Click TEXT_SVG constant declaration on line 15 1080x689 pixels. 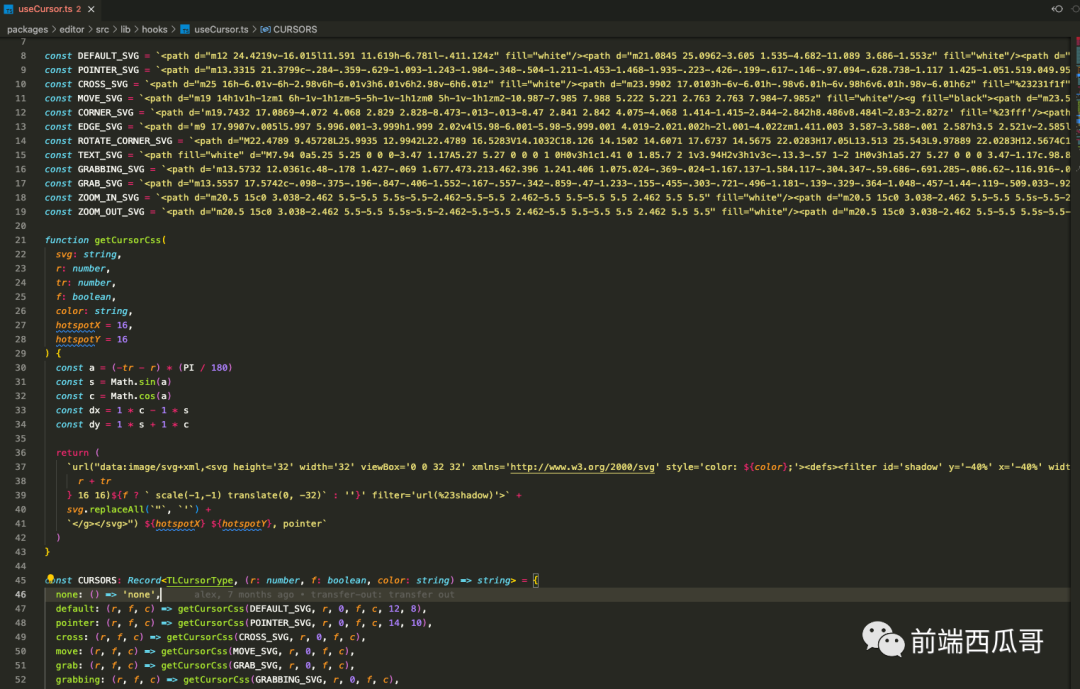[x=100, y=155]
